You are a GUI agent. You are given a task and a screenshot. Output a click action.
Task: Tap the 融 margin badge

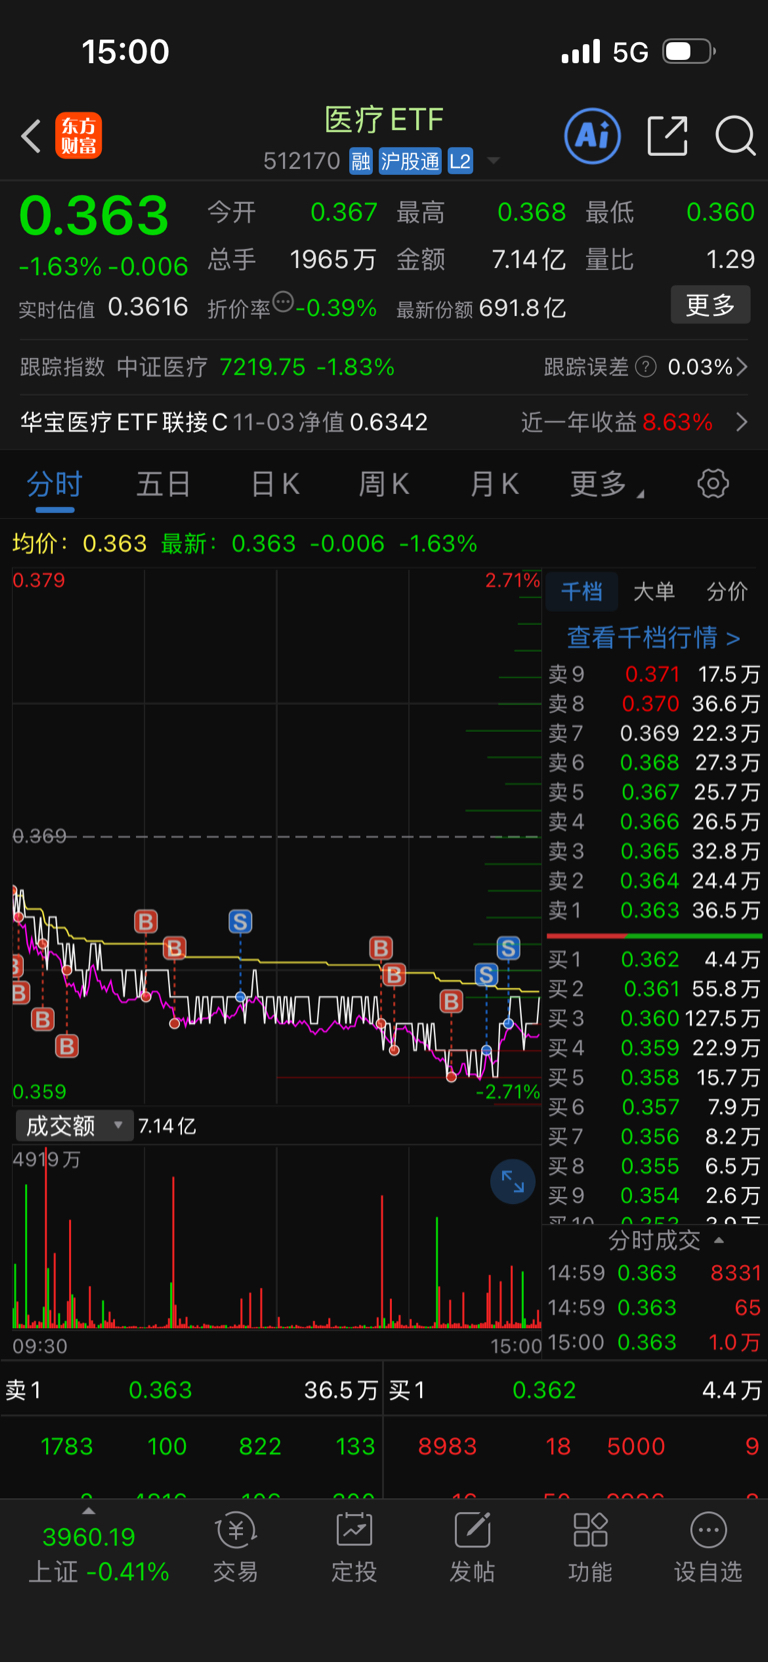click(361, 161)
